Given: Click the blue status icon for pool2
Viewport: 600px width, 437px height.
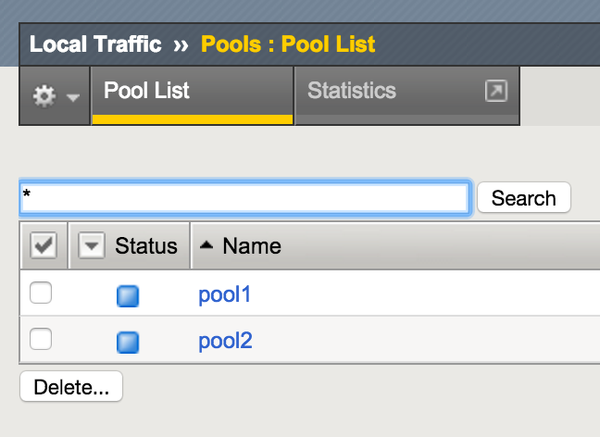Looking at the screenshot, I should click(128, 342).
